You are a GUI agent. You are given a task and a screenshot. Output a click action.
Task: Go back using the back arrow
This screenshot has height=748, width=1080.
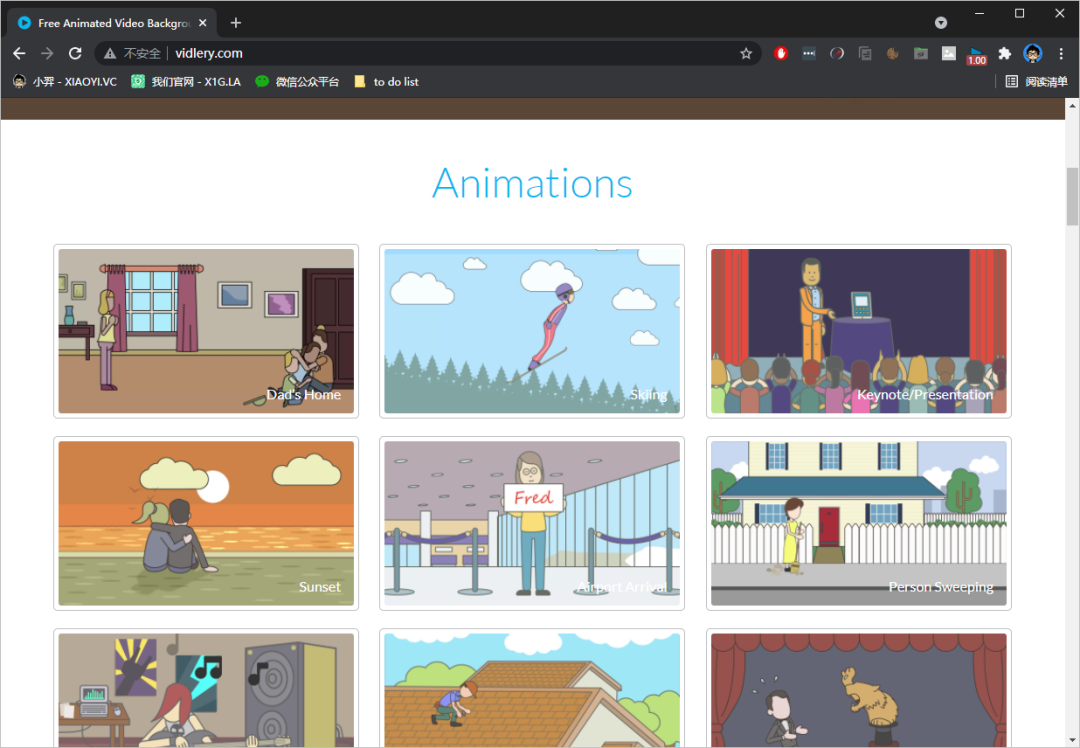point(19,53)
